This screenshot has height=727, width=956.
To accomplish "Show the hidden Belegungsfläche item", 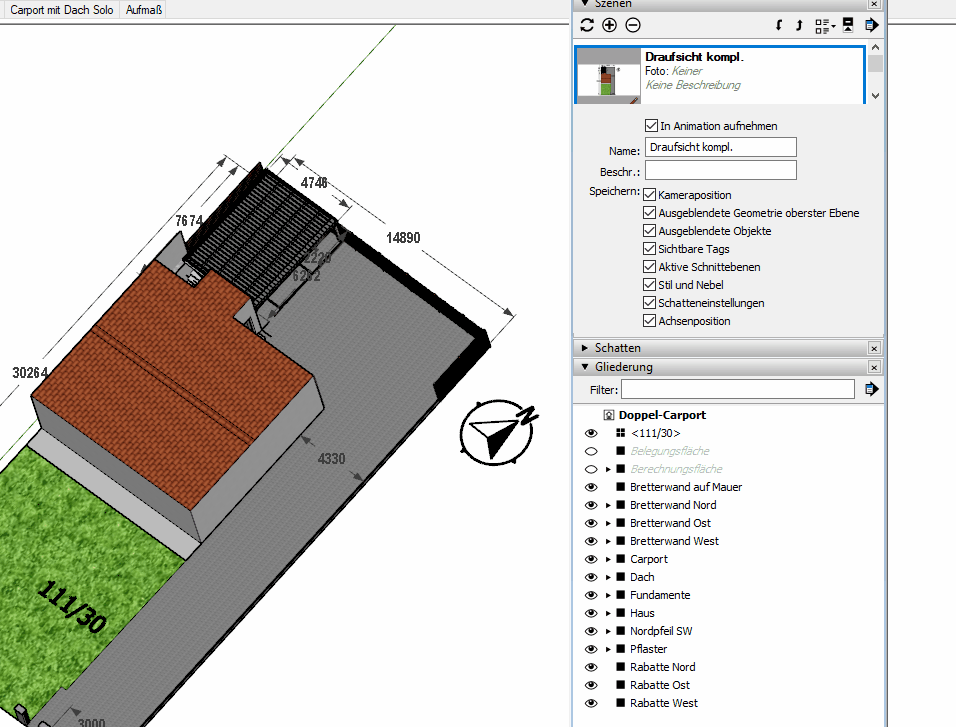I will click(x=590, y=451).
